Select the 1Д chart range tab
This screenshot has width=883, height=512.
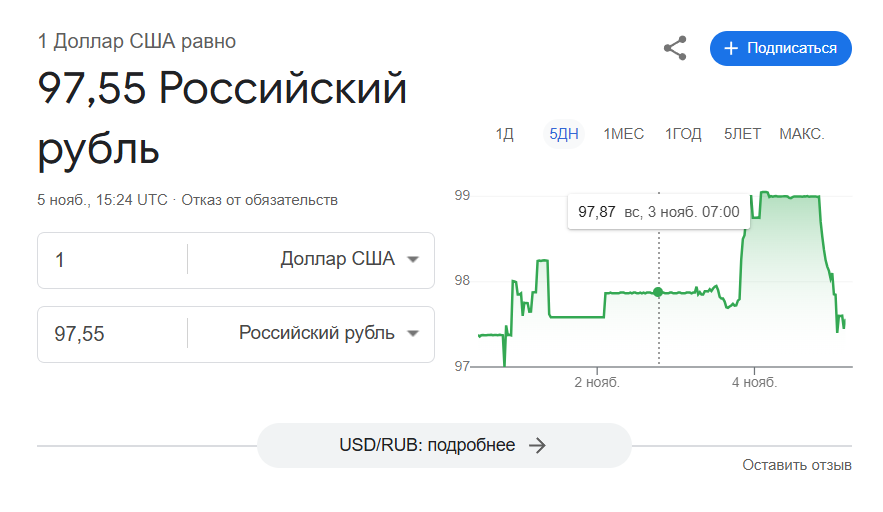(x=505, y=134)
